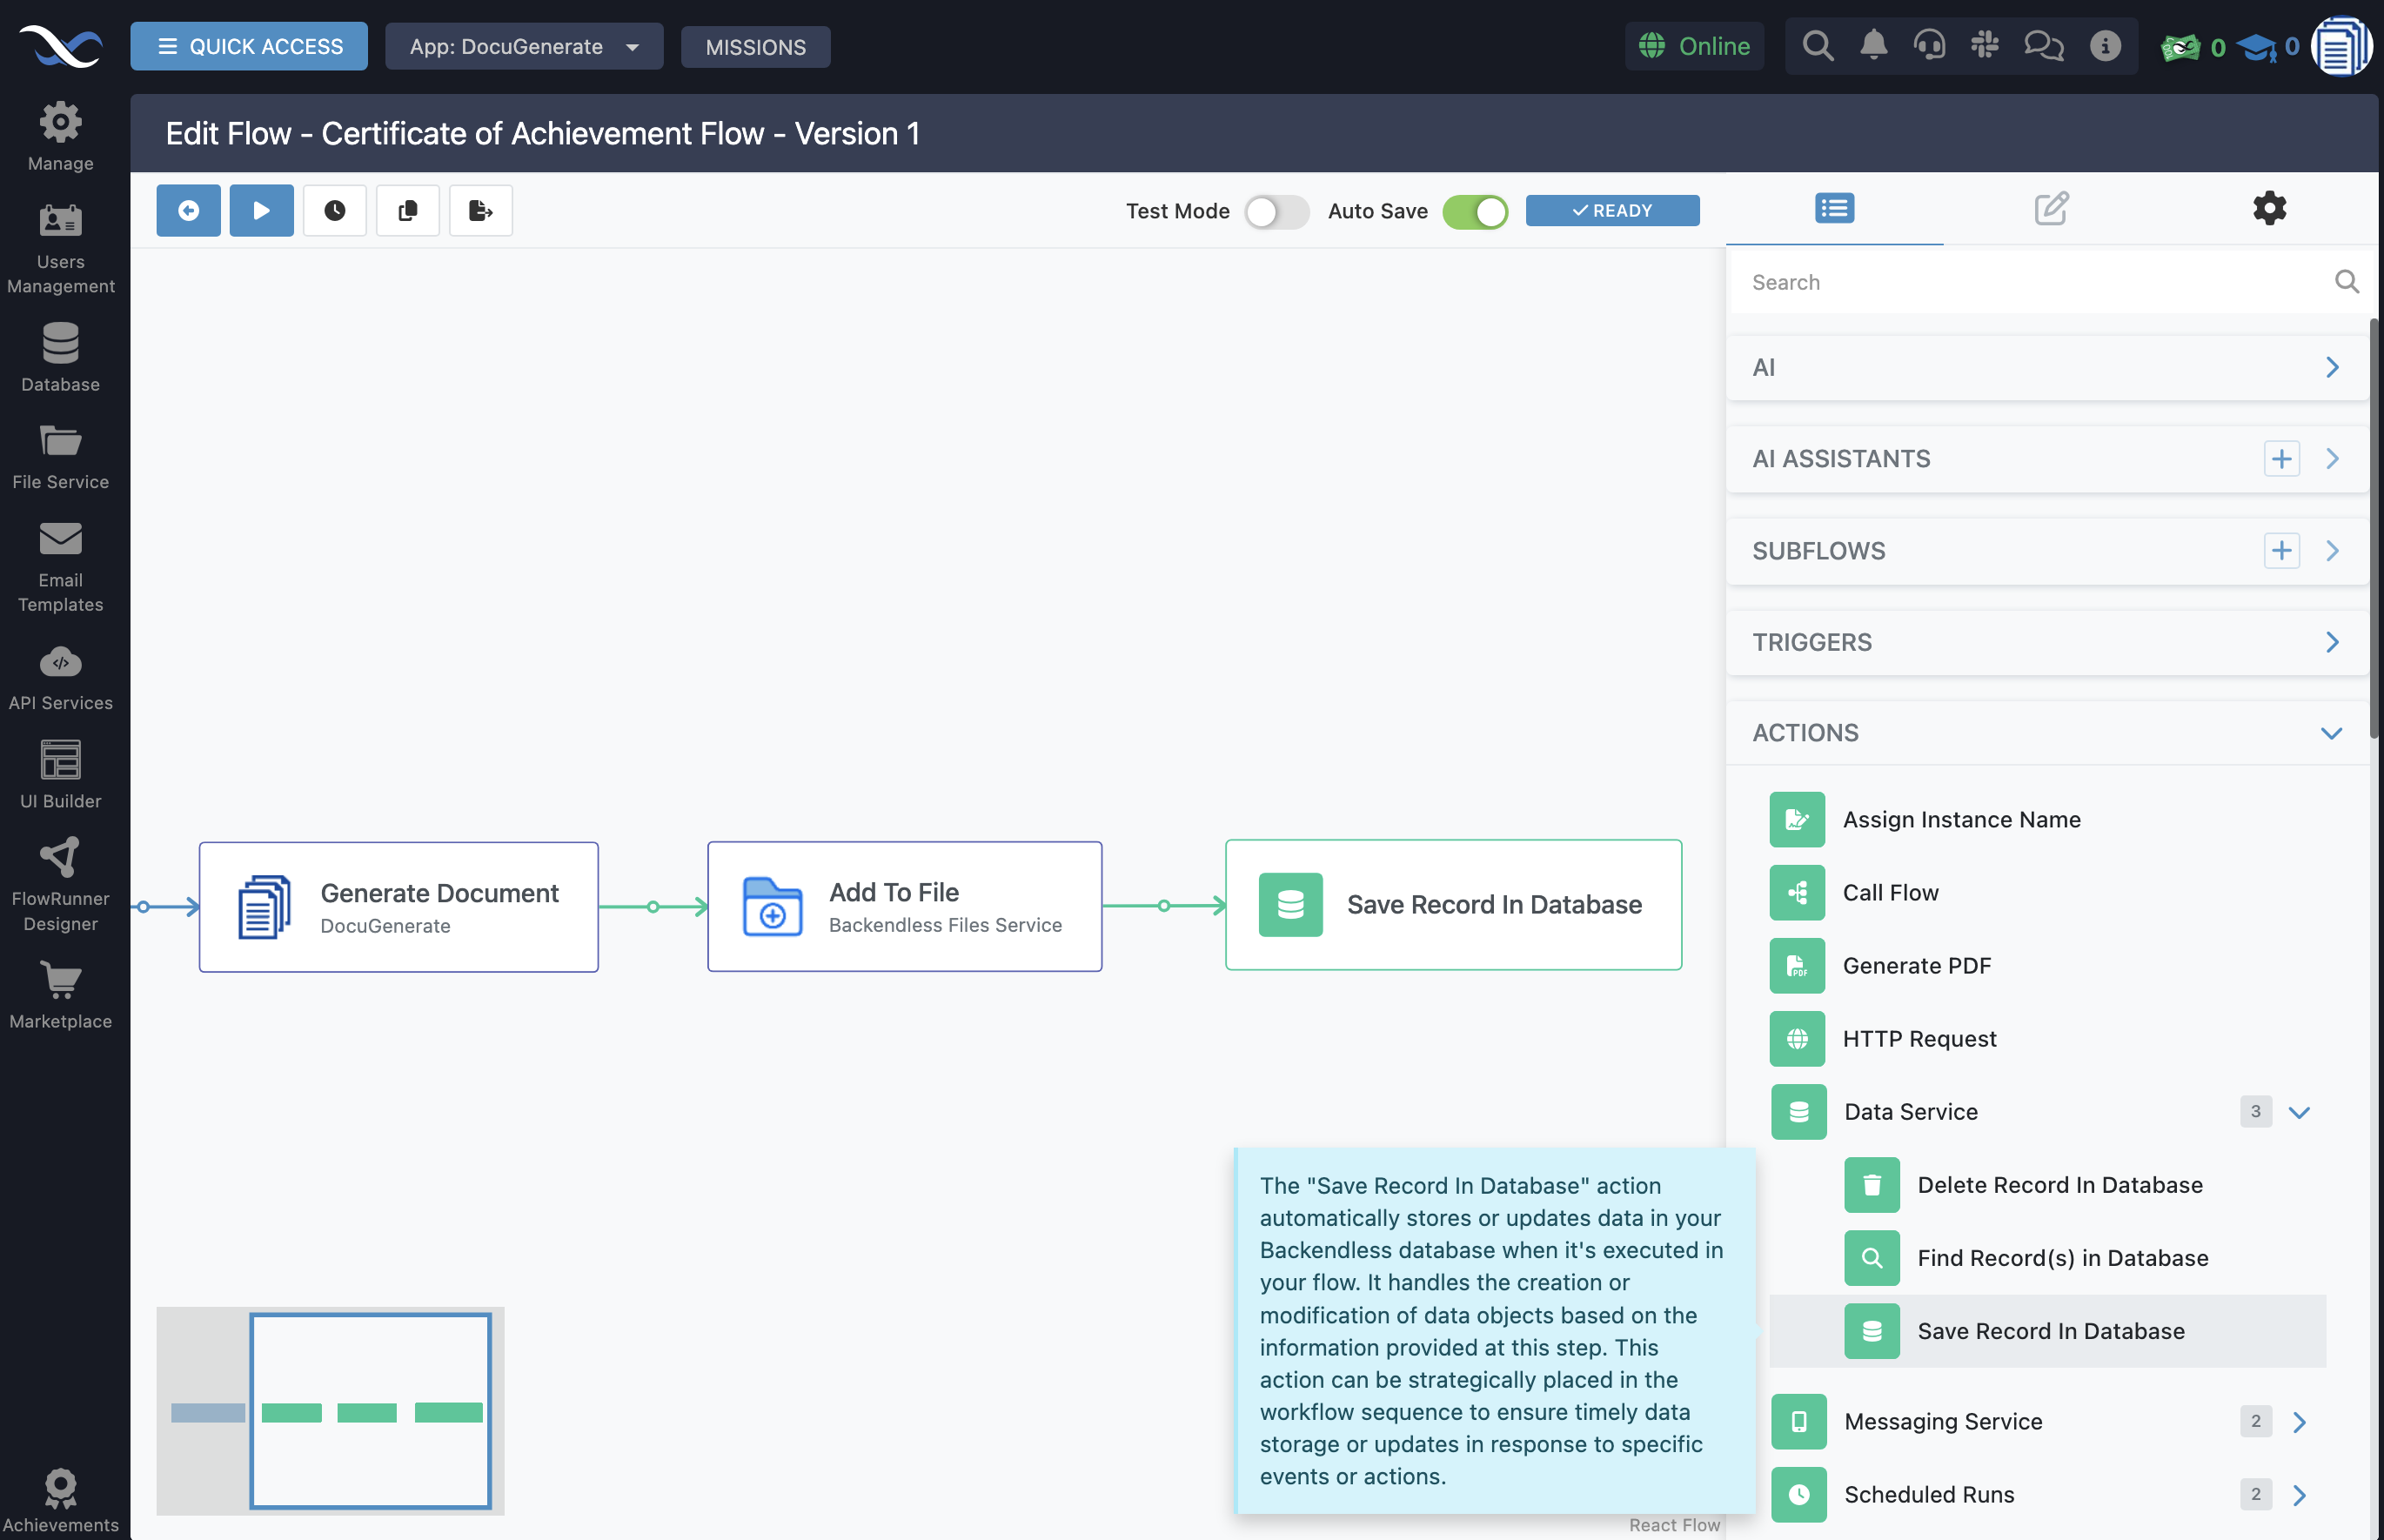Collapse the Data Service action group
Screen dimensions: 2384x1540
[2300, 1111]
